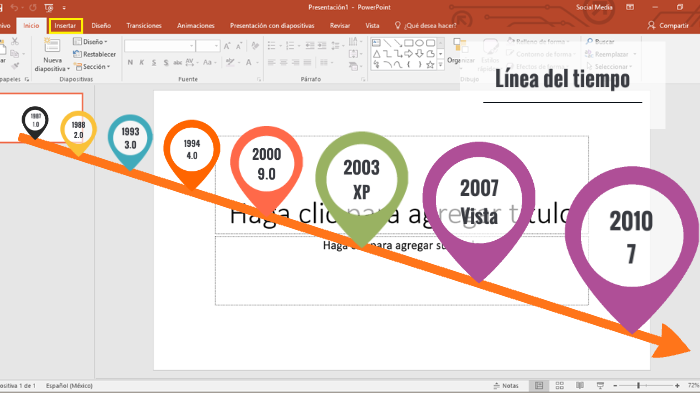The image size is (700, 393).
Task: Toggle italic (K) formatting
Action: (x=142, y=63)
